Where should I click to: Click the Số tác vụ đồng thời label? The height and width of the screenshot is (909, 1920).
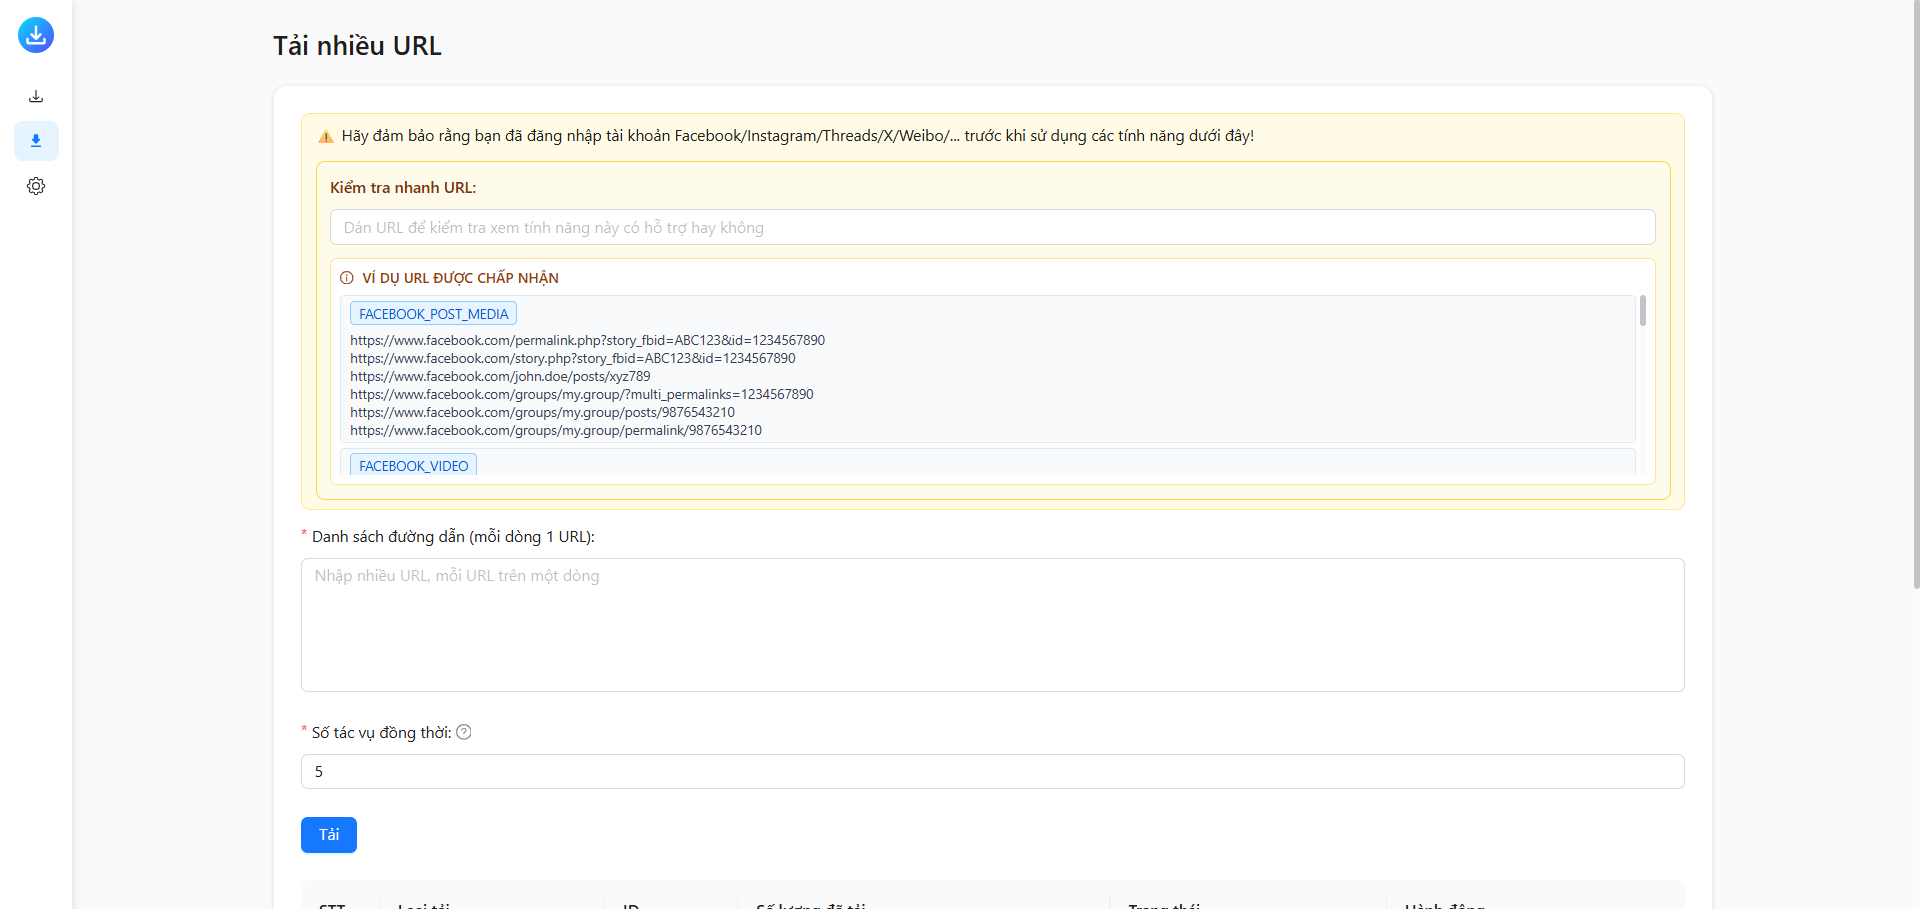(x=381, y=733)
